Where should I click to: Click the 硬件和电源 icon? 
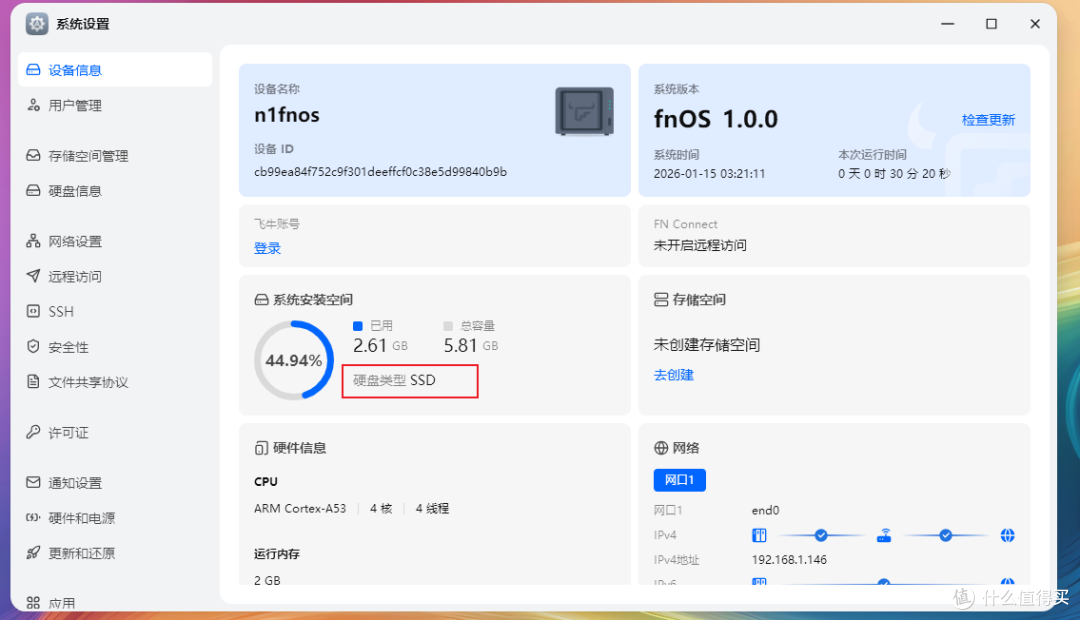(33, 517)
